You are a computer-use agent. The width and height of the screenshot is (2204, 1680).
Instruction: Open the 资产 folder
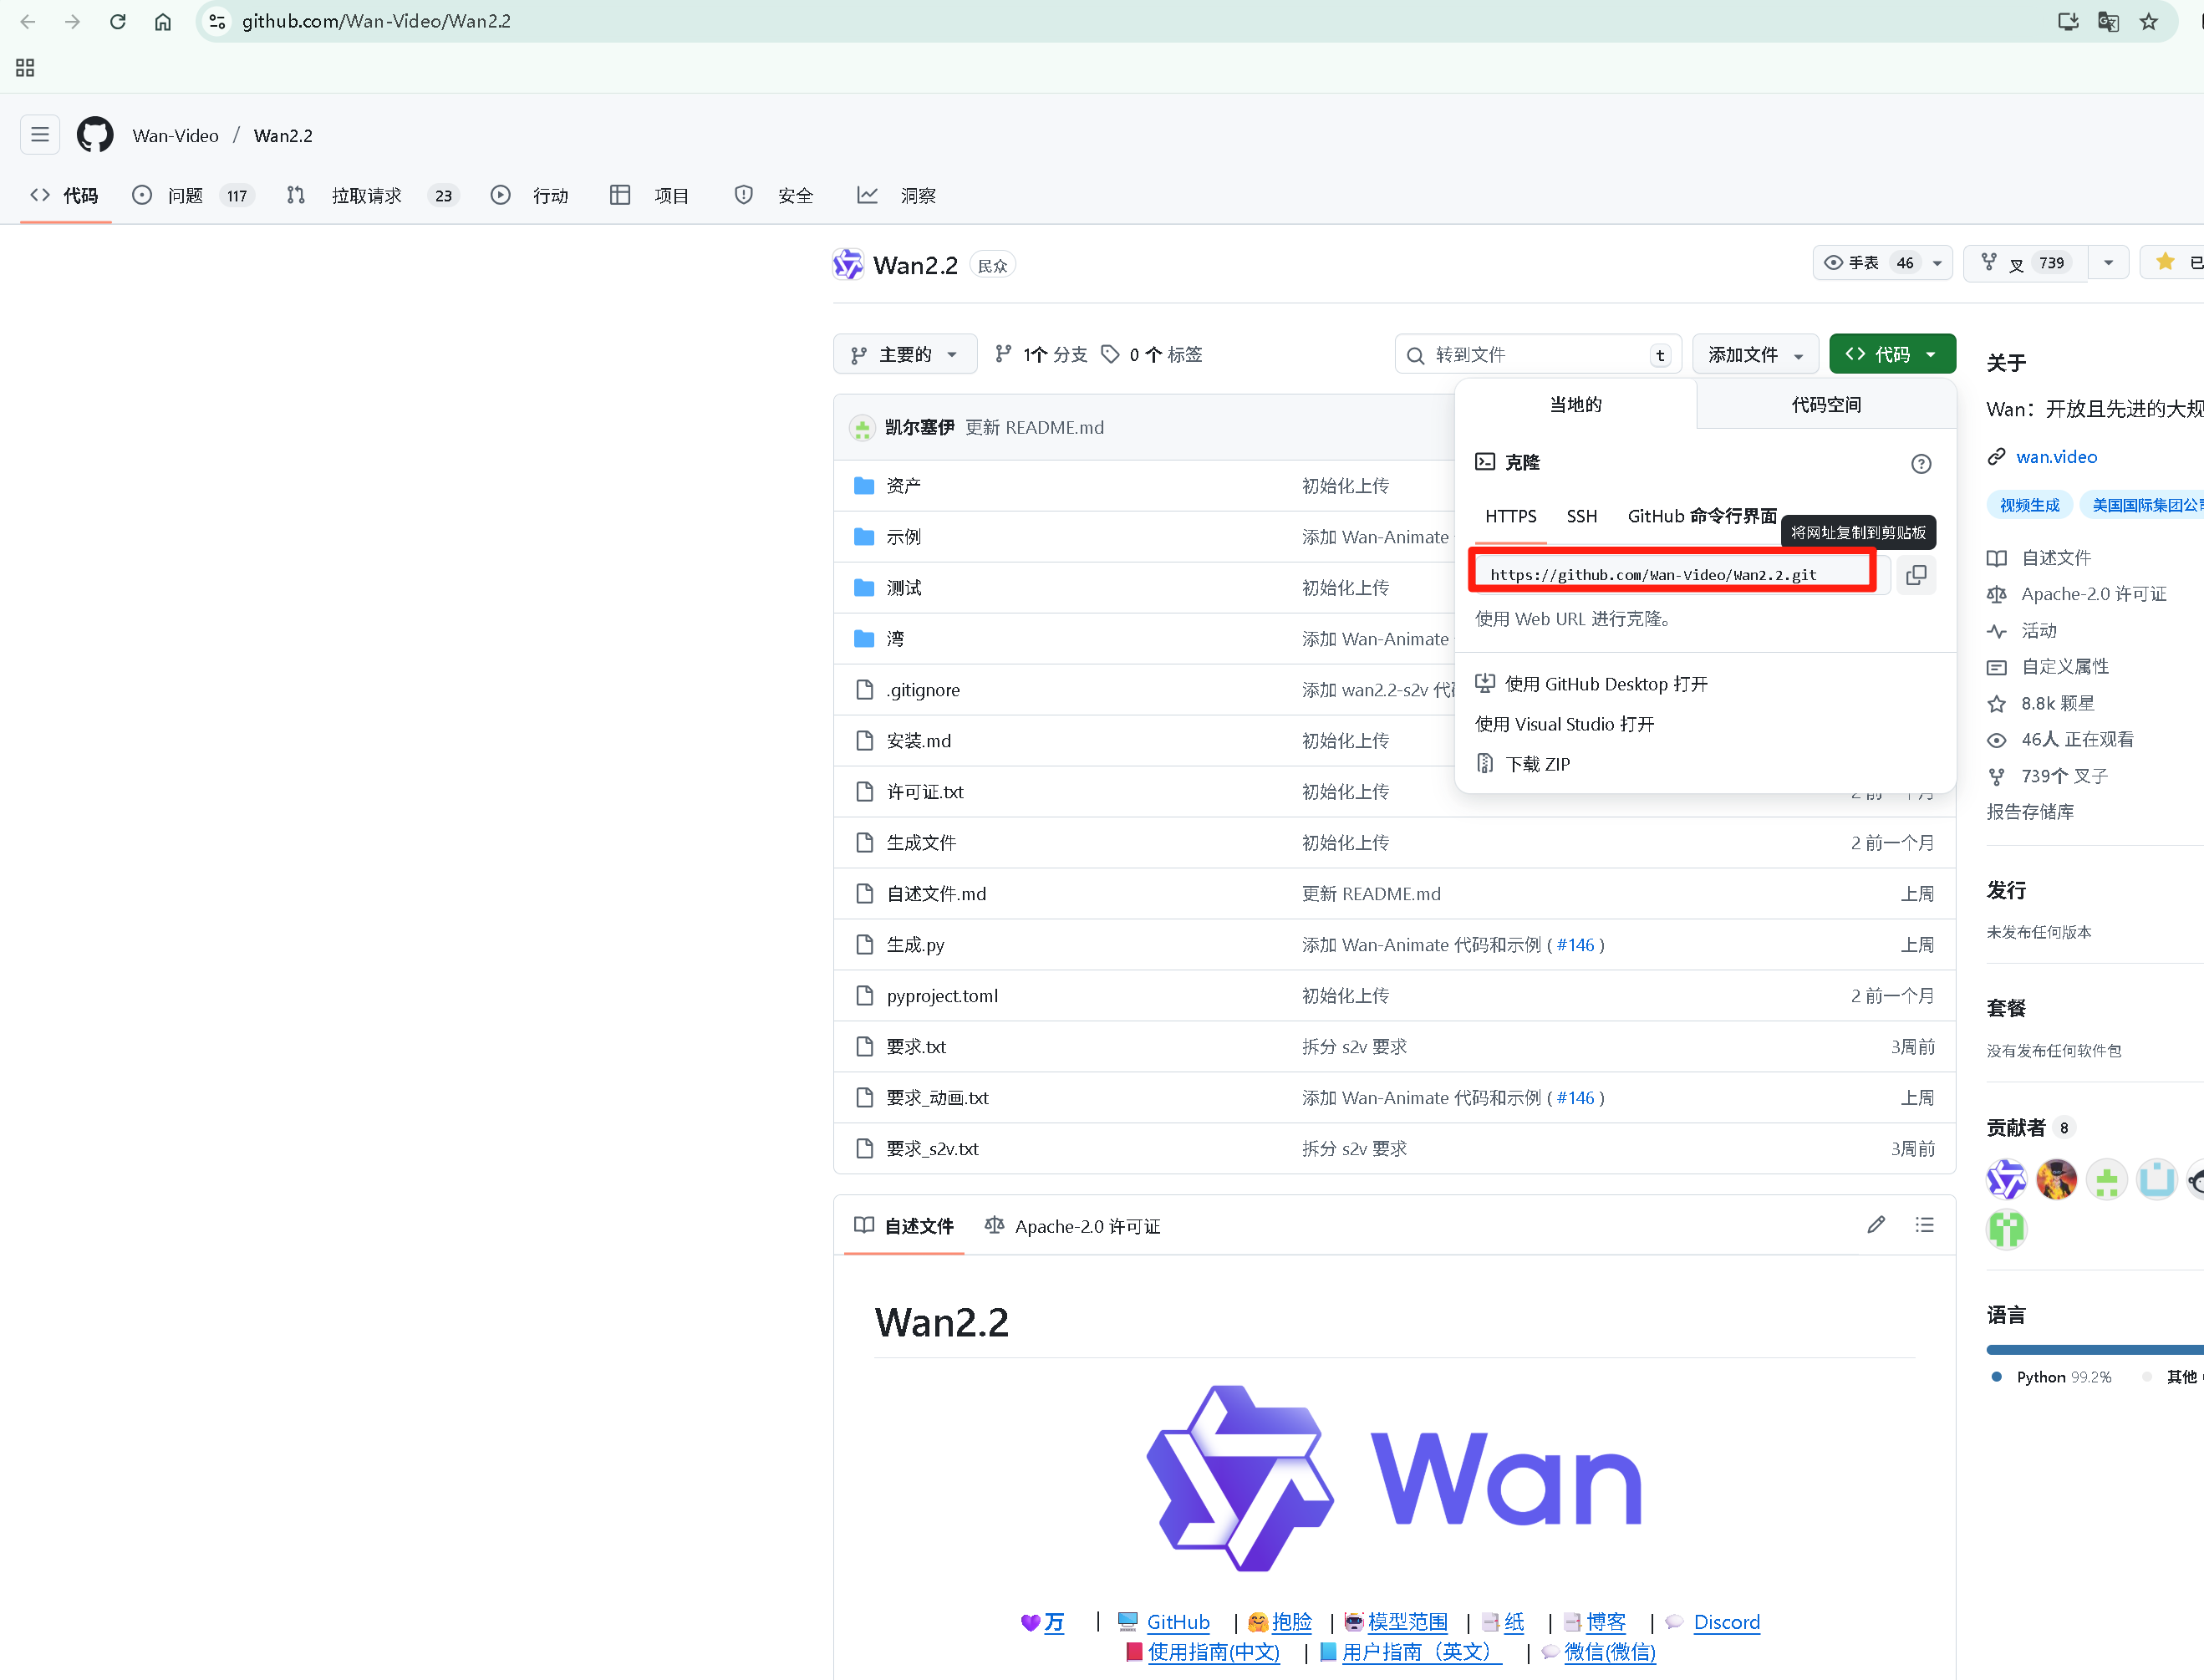903,486
